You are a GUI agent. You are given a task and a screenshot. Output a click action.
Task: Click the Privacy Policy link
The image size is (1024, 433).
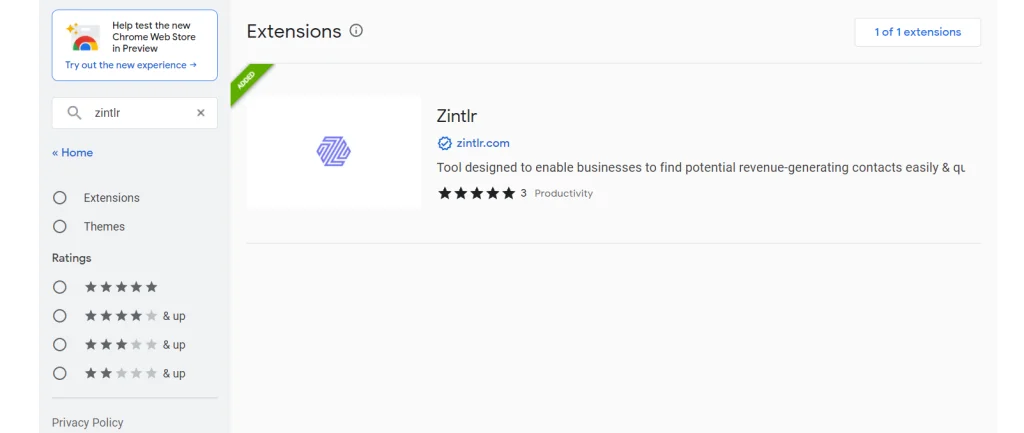point(87,423)
